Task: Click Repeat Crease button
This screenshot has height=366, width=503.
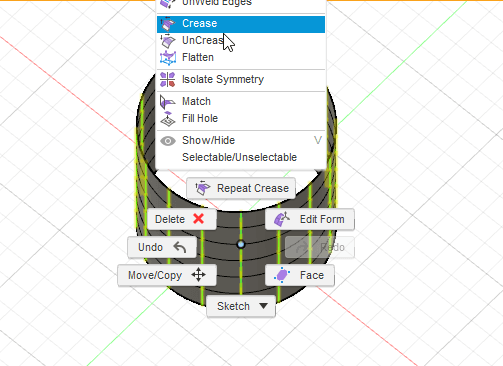Action: (x=241, y=188)
